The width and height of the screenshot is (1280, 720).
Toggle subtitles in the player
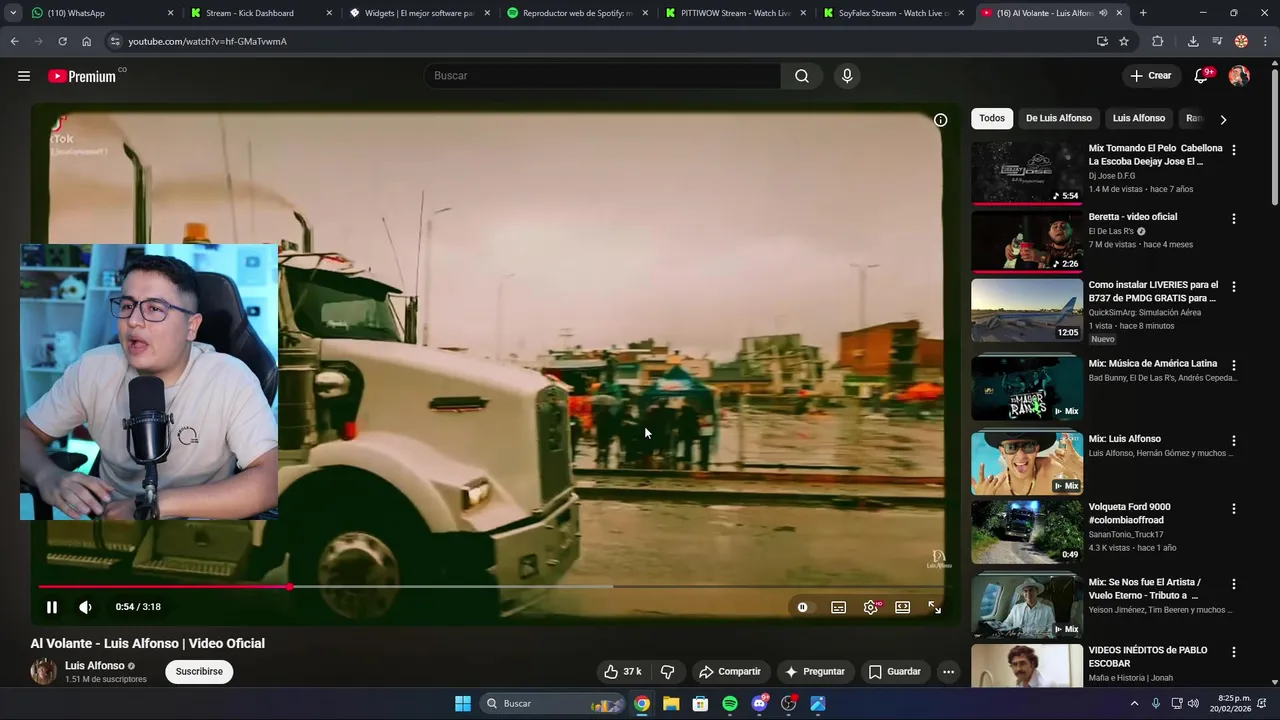[839, 607]
